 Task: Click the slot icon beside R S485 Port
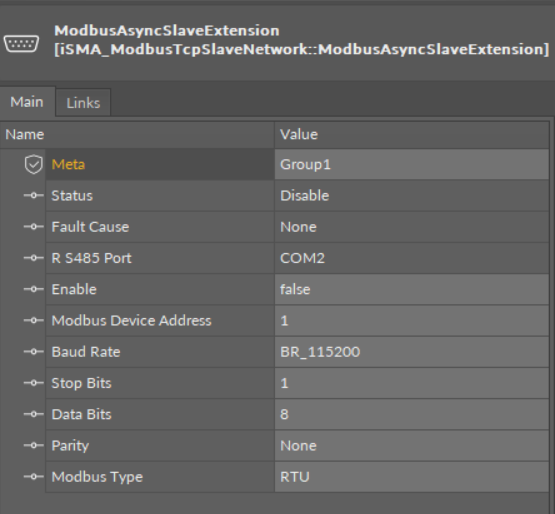point(34,258)
